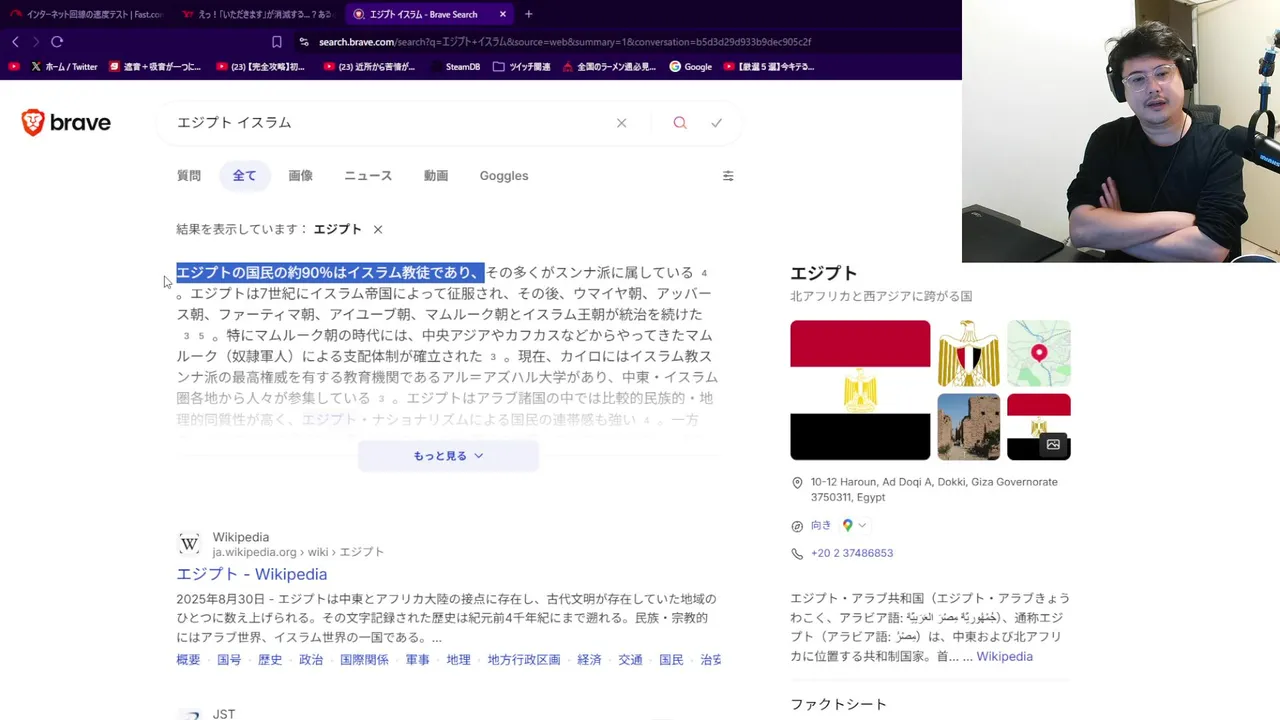This screenshot has width=1280, height=720.
Task: Switch to the いただきます browser tab
Action: [258, 14]
